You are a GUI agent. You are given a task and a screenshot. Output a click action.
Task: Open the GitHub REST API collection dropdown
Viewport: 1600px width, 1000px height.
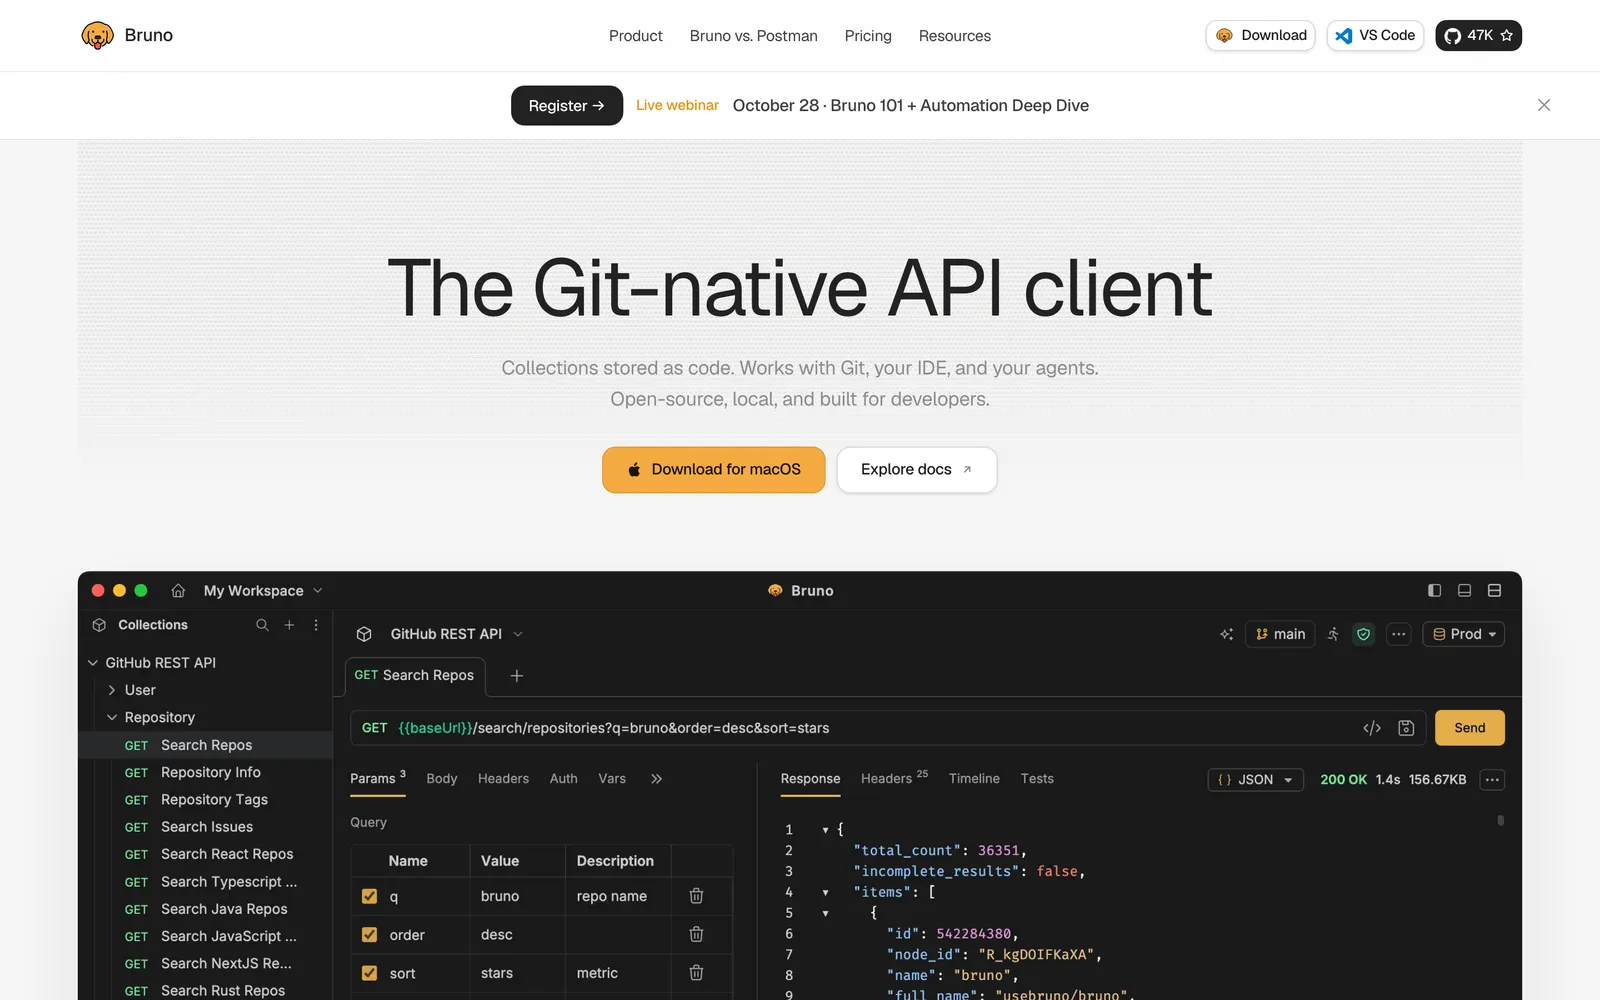point(456,634)
